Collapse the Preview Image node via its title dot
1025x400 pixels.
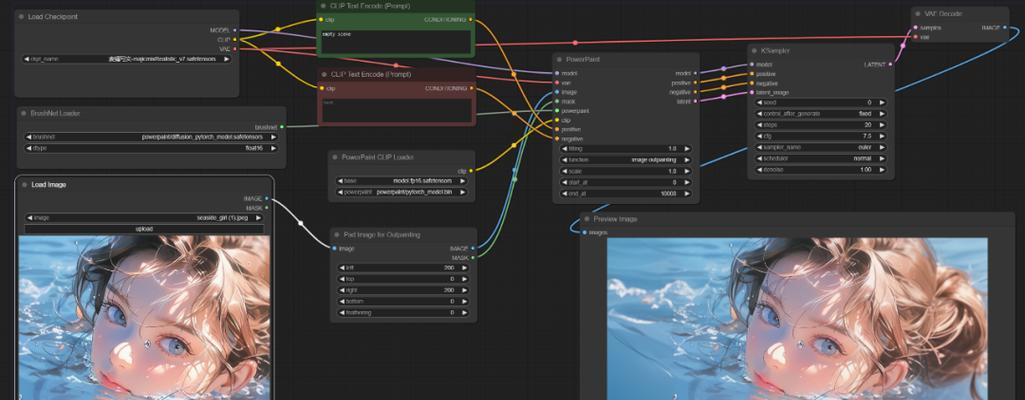tap(586, 219)
